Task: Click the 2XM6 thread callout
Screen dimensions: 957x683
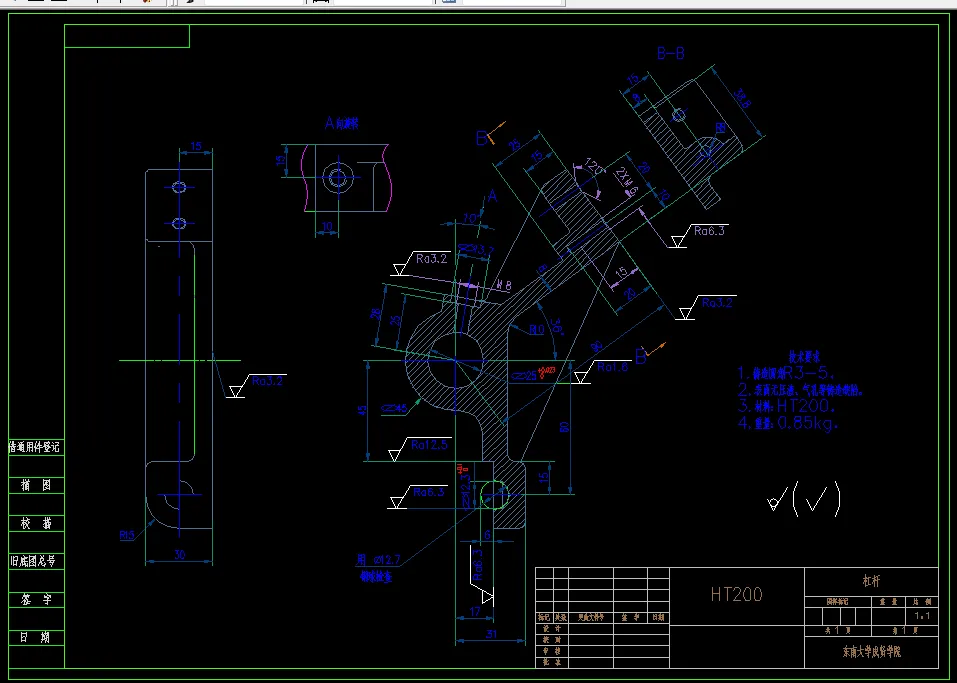Action: point(626,181)
